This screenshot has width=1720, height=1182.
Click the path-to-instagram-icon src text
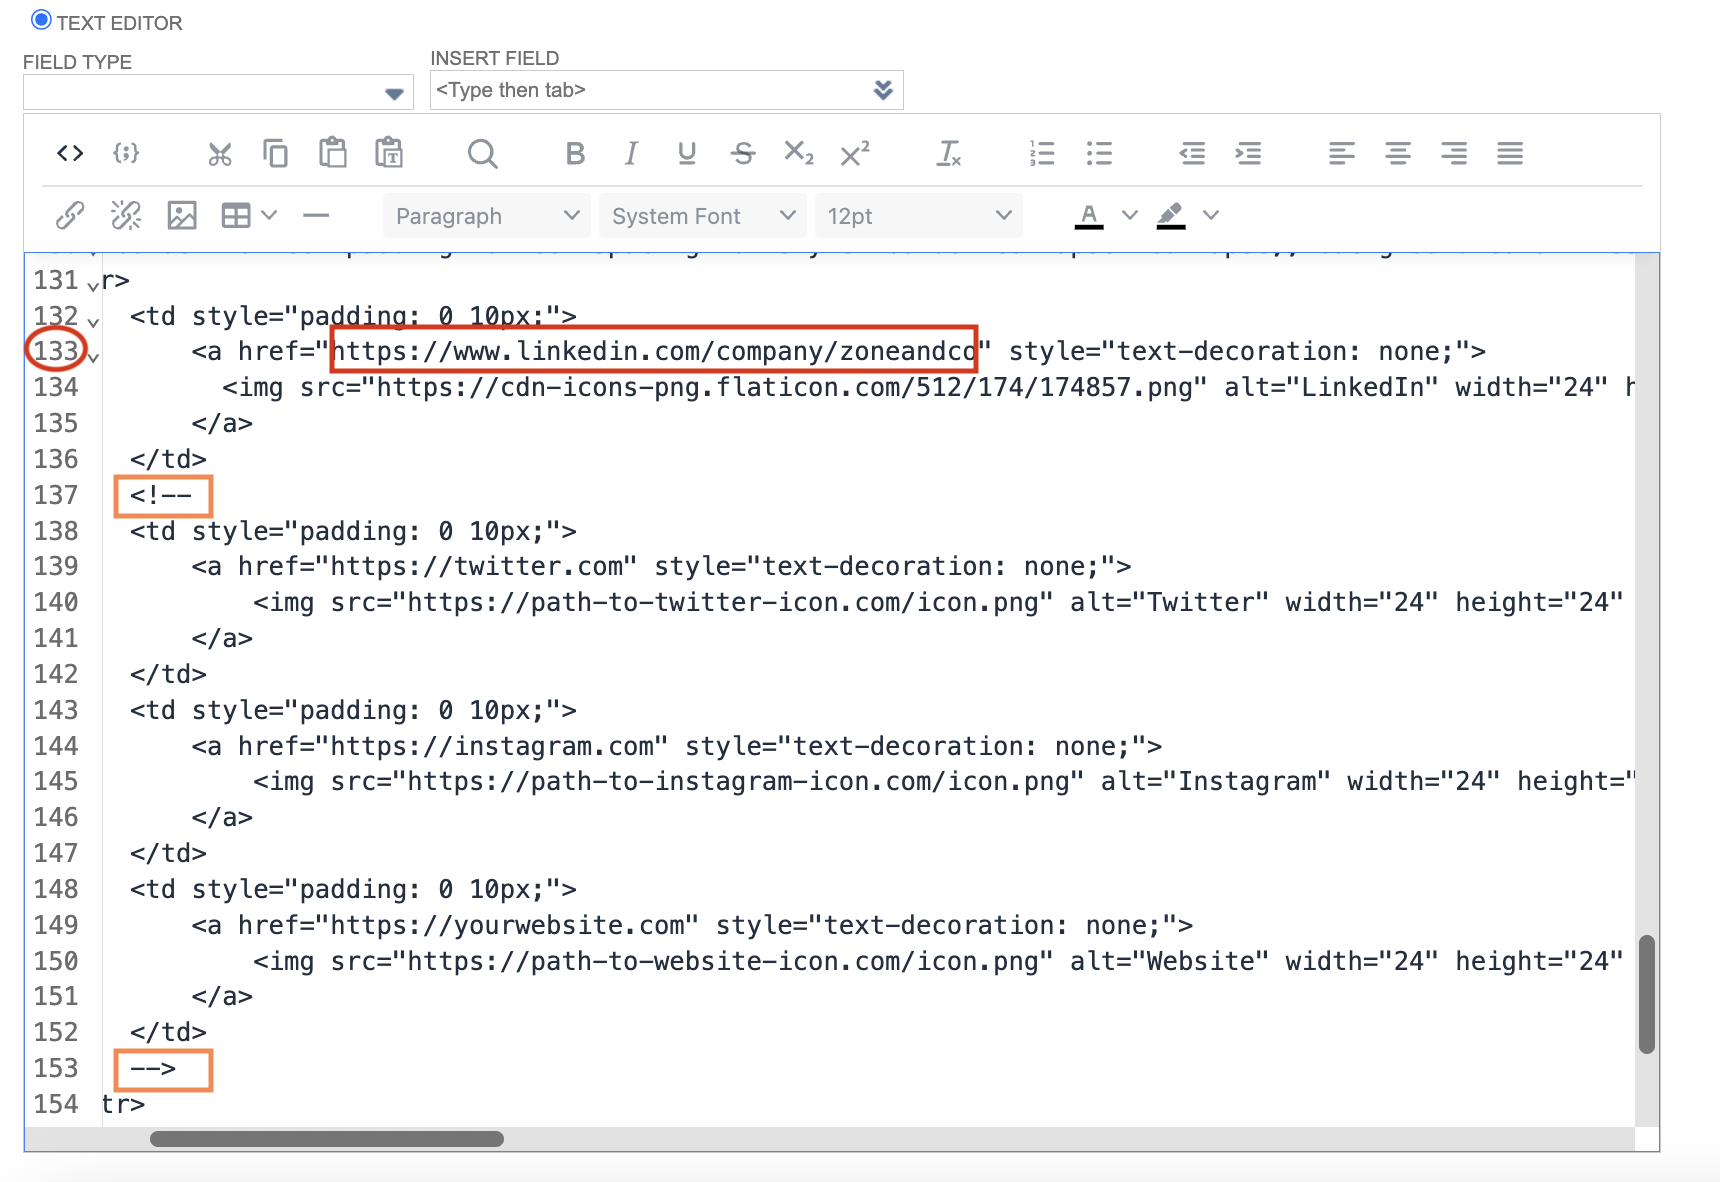[738, 782]
